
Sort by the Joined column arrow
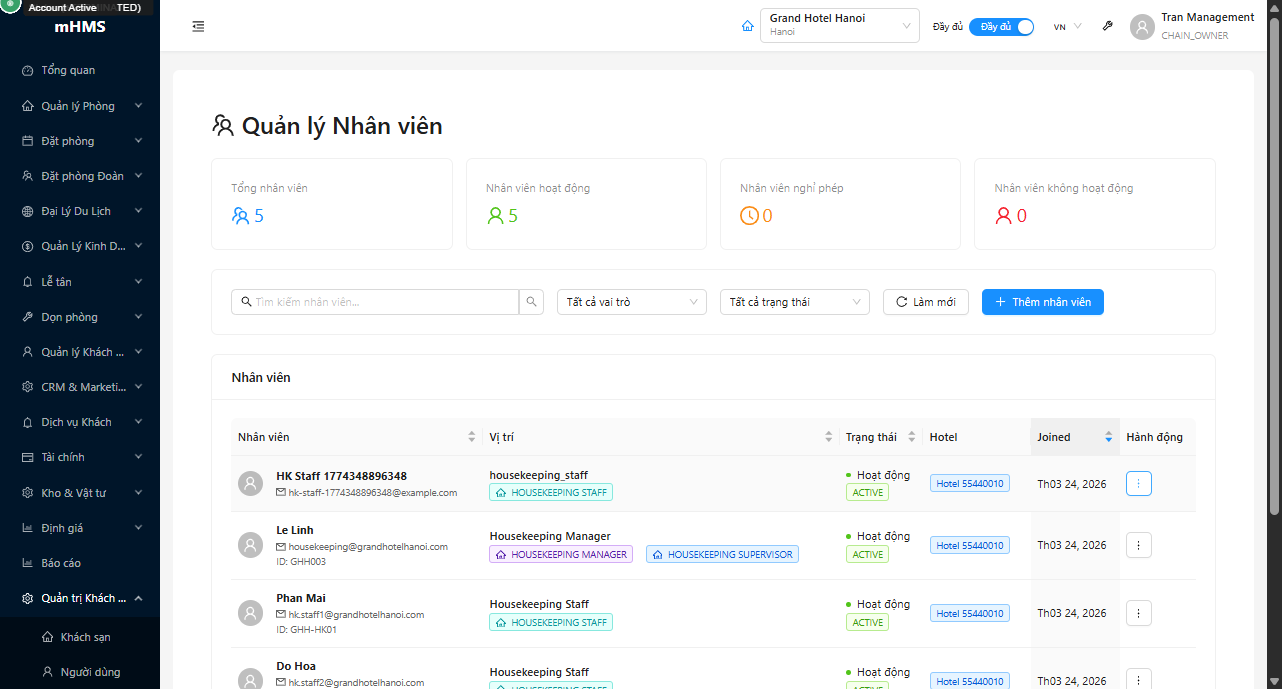(1108, 437)
